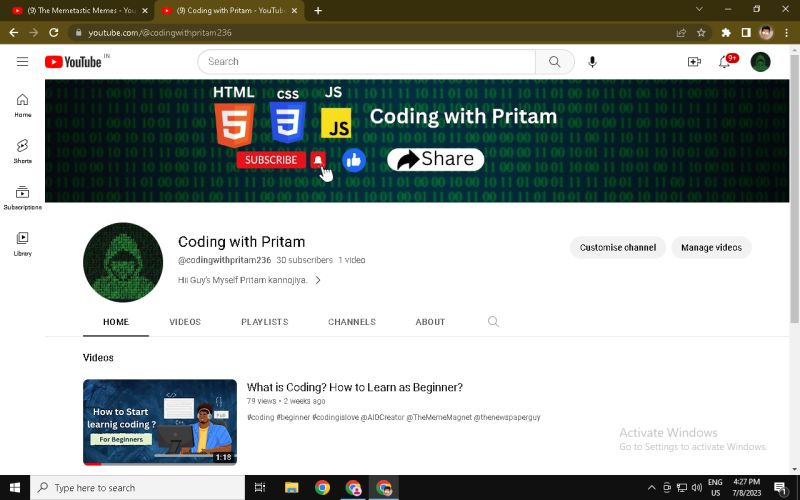Expand channel description chevron
The height and width of the screenshot is (500, 800).
click(317, 280)
